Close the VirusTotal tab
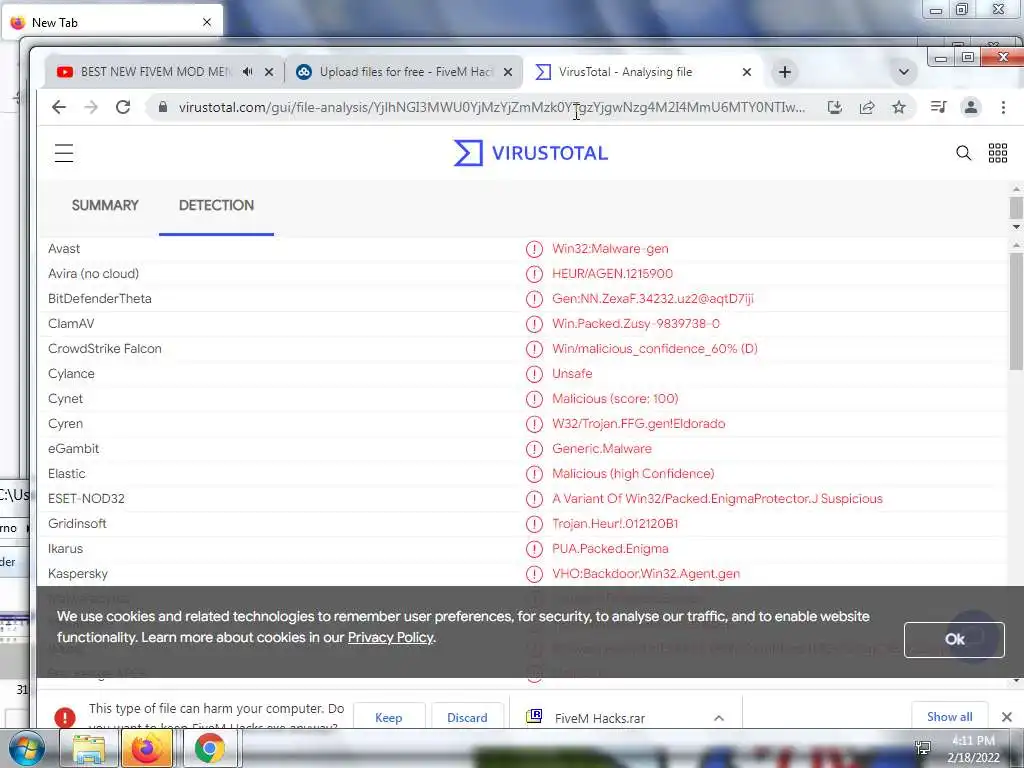 pos(746,72)
